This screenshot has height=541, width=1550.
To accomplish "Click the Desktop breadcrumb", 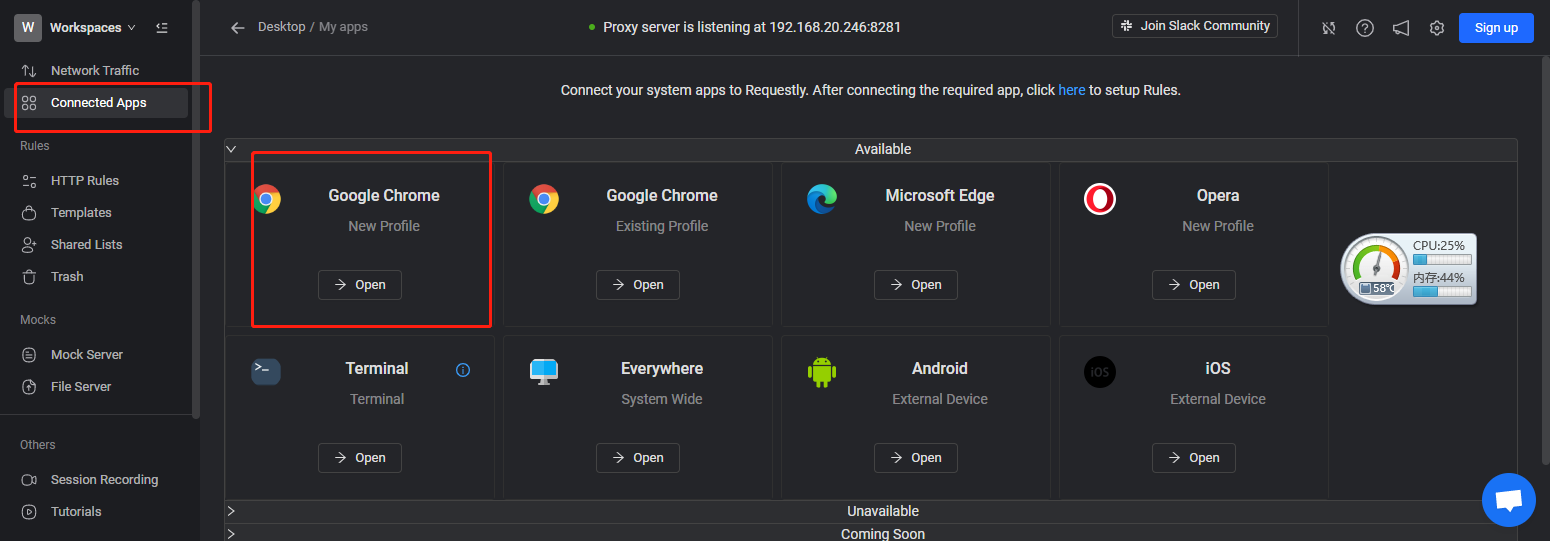I will 281,27.
